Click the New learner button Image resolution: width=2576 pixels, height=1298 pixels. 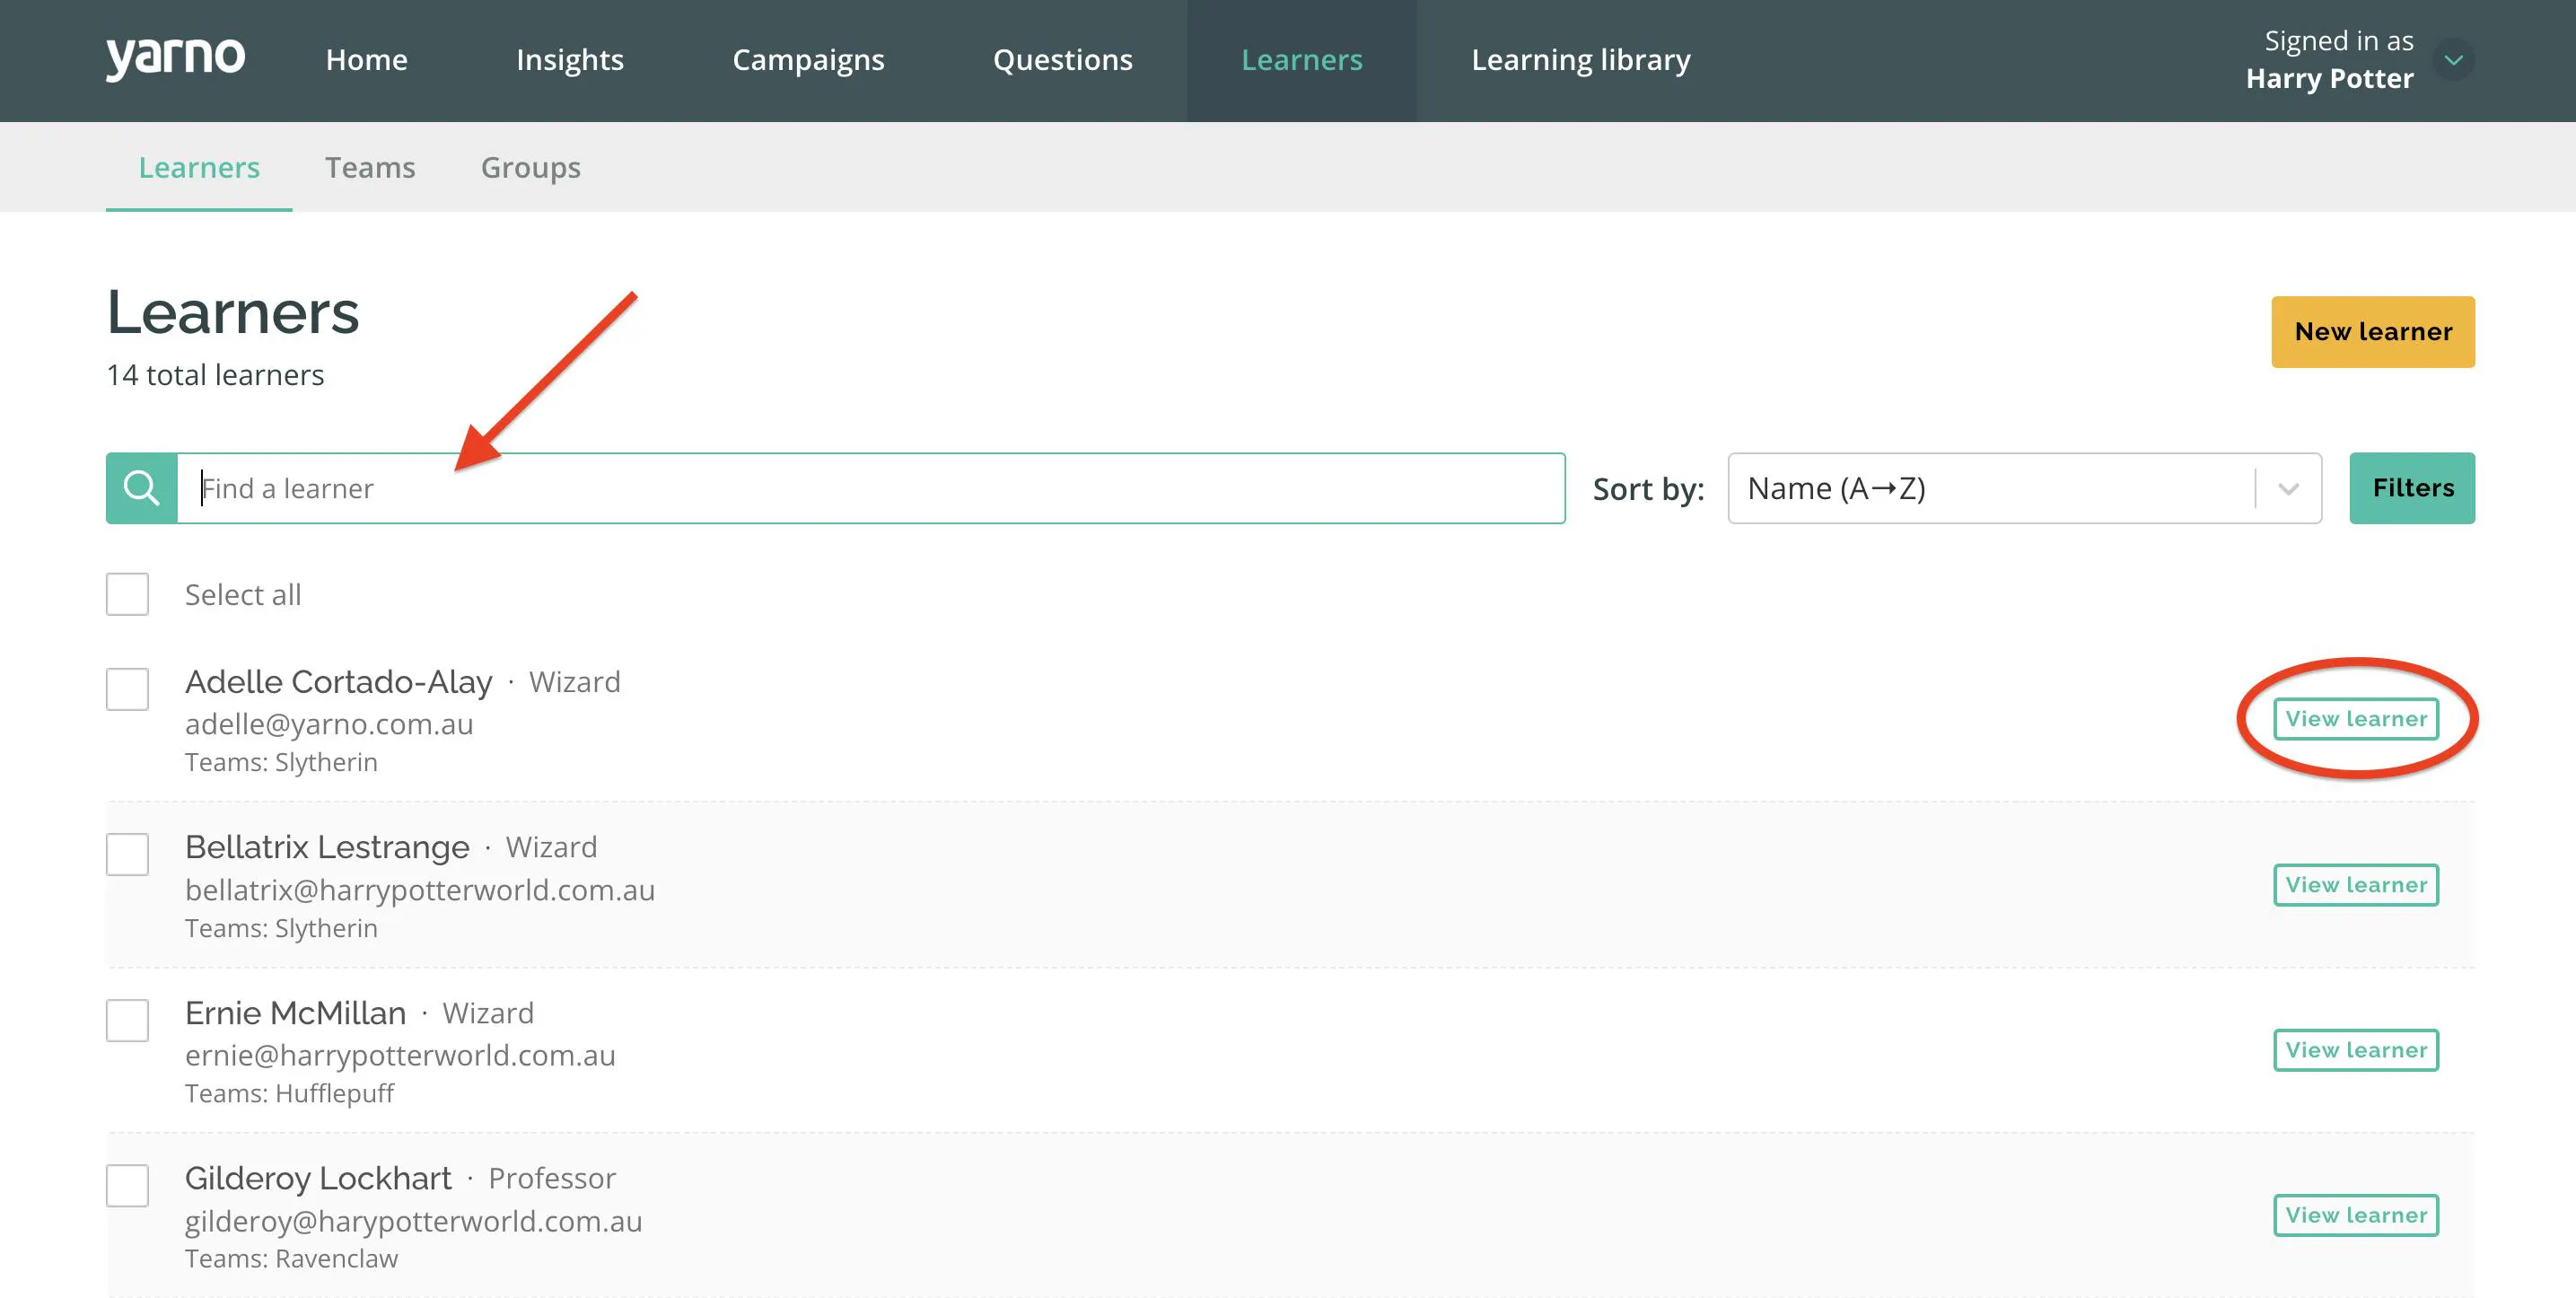pyautogui.click(x=2373, y=332)
